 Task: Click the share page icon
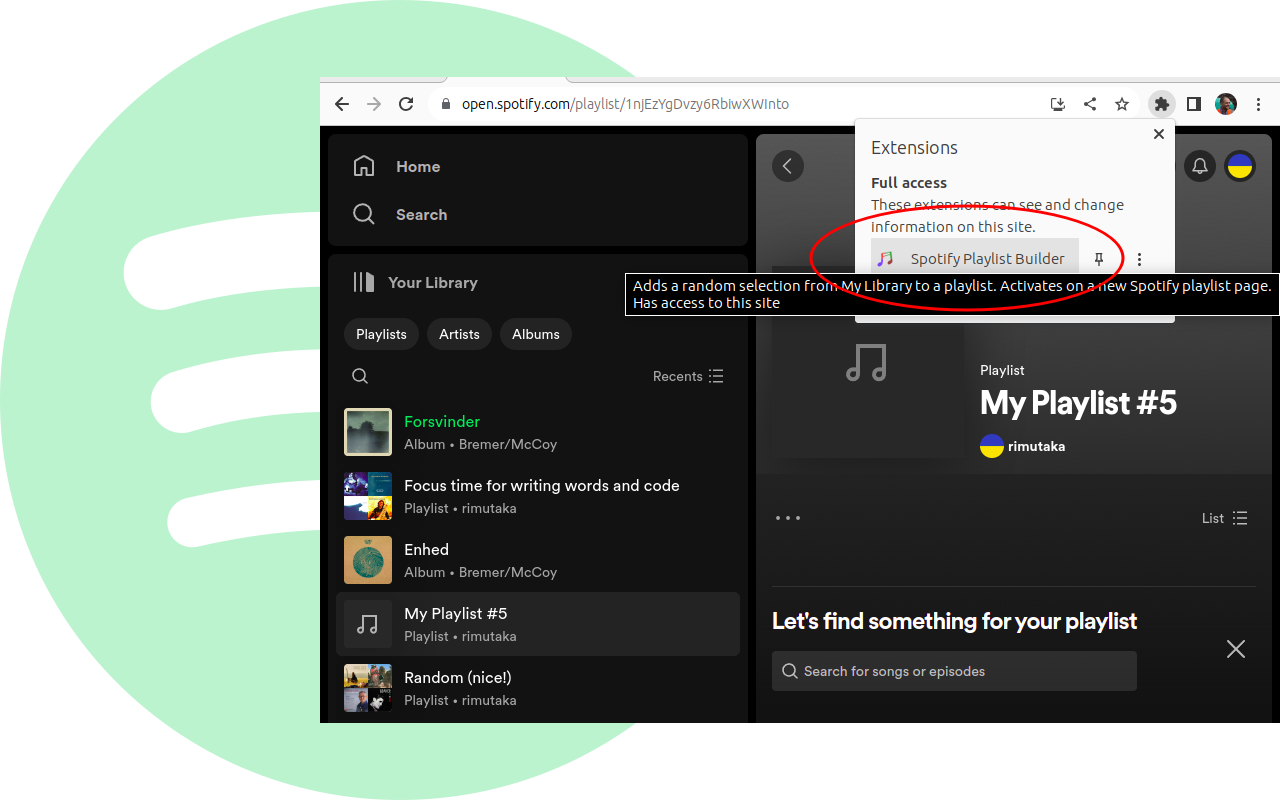1090,104
